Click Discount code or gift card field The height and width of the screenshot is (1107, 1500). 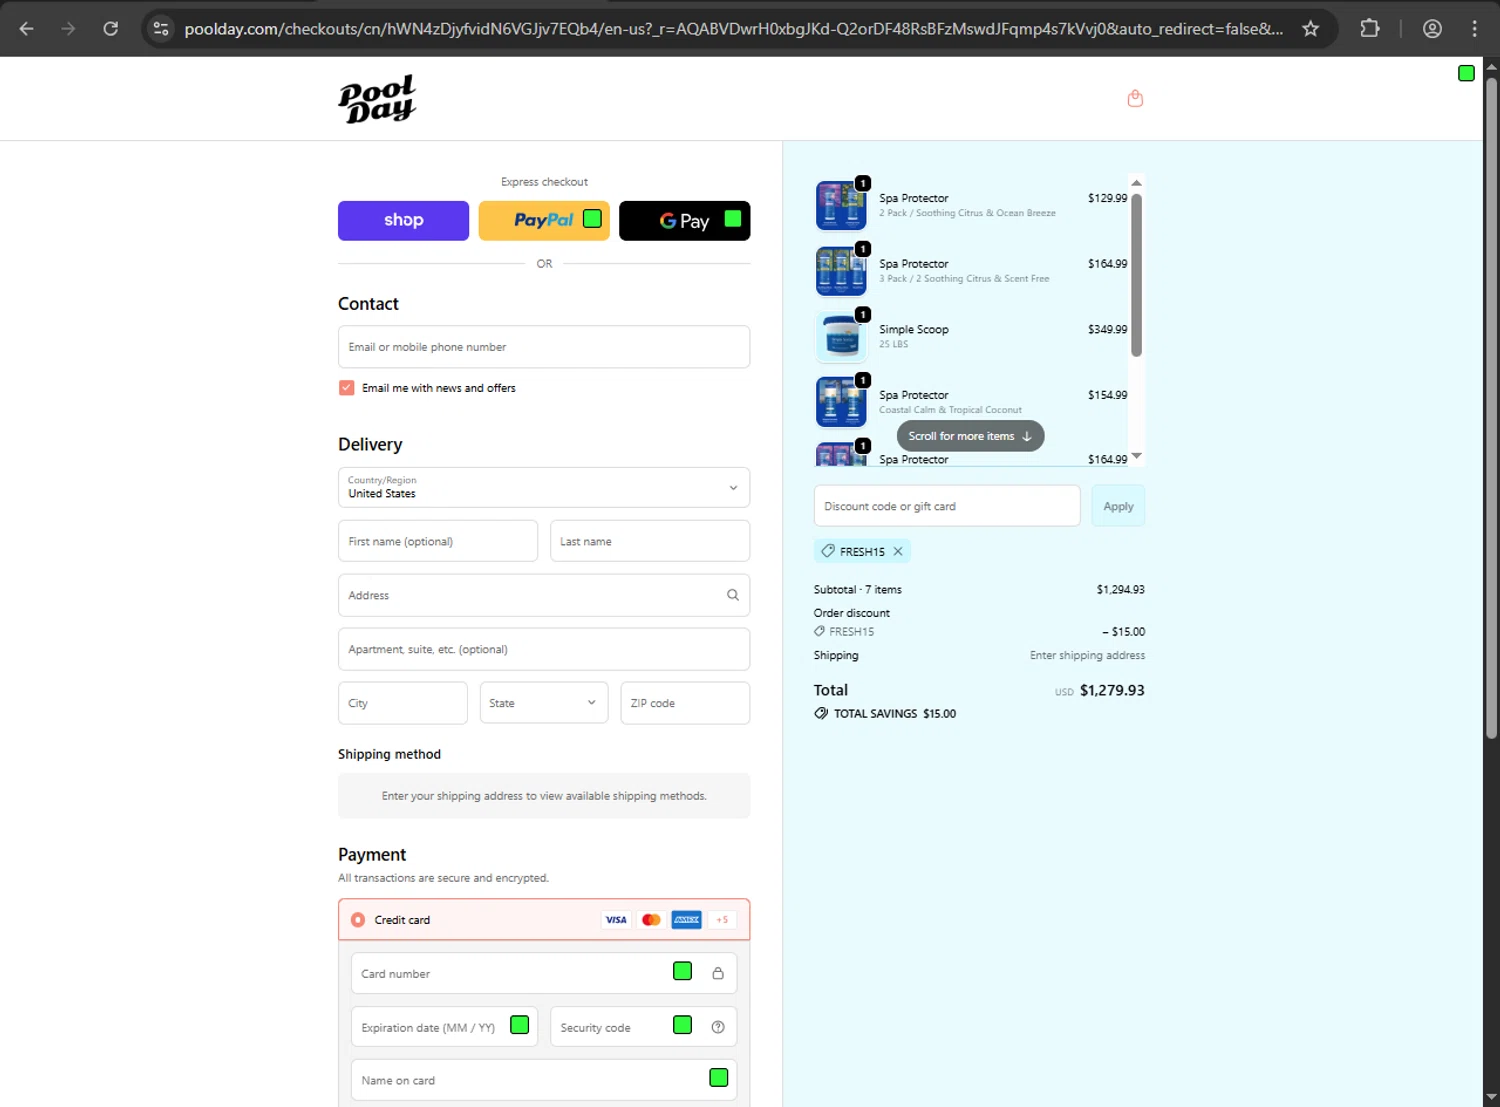[947, 506]
